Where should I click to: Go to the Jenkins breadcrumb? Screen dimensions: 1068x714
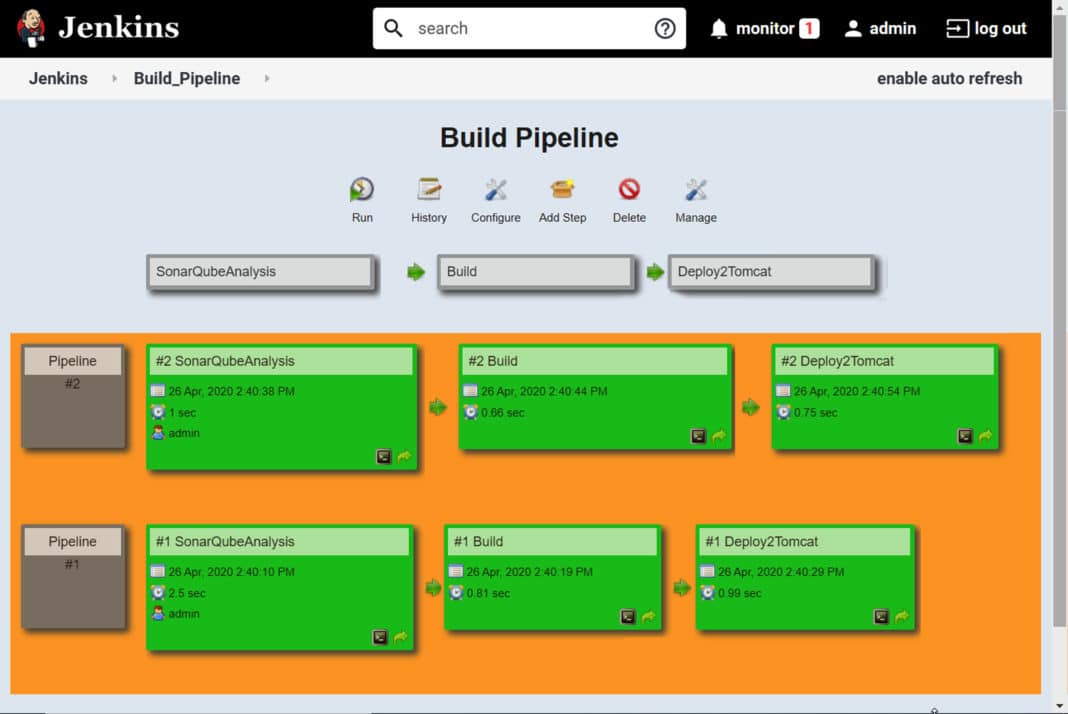[x=59, y=78]
